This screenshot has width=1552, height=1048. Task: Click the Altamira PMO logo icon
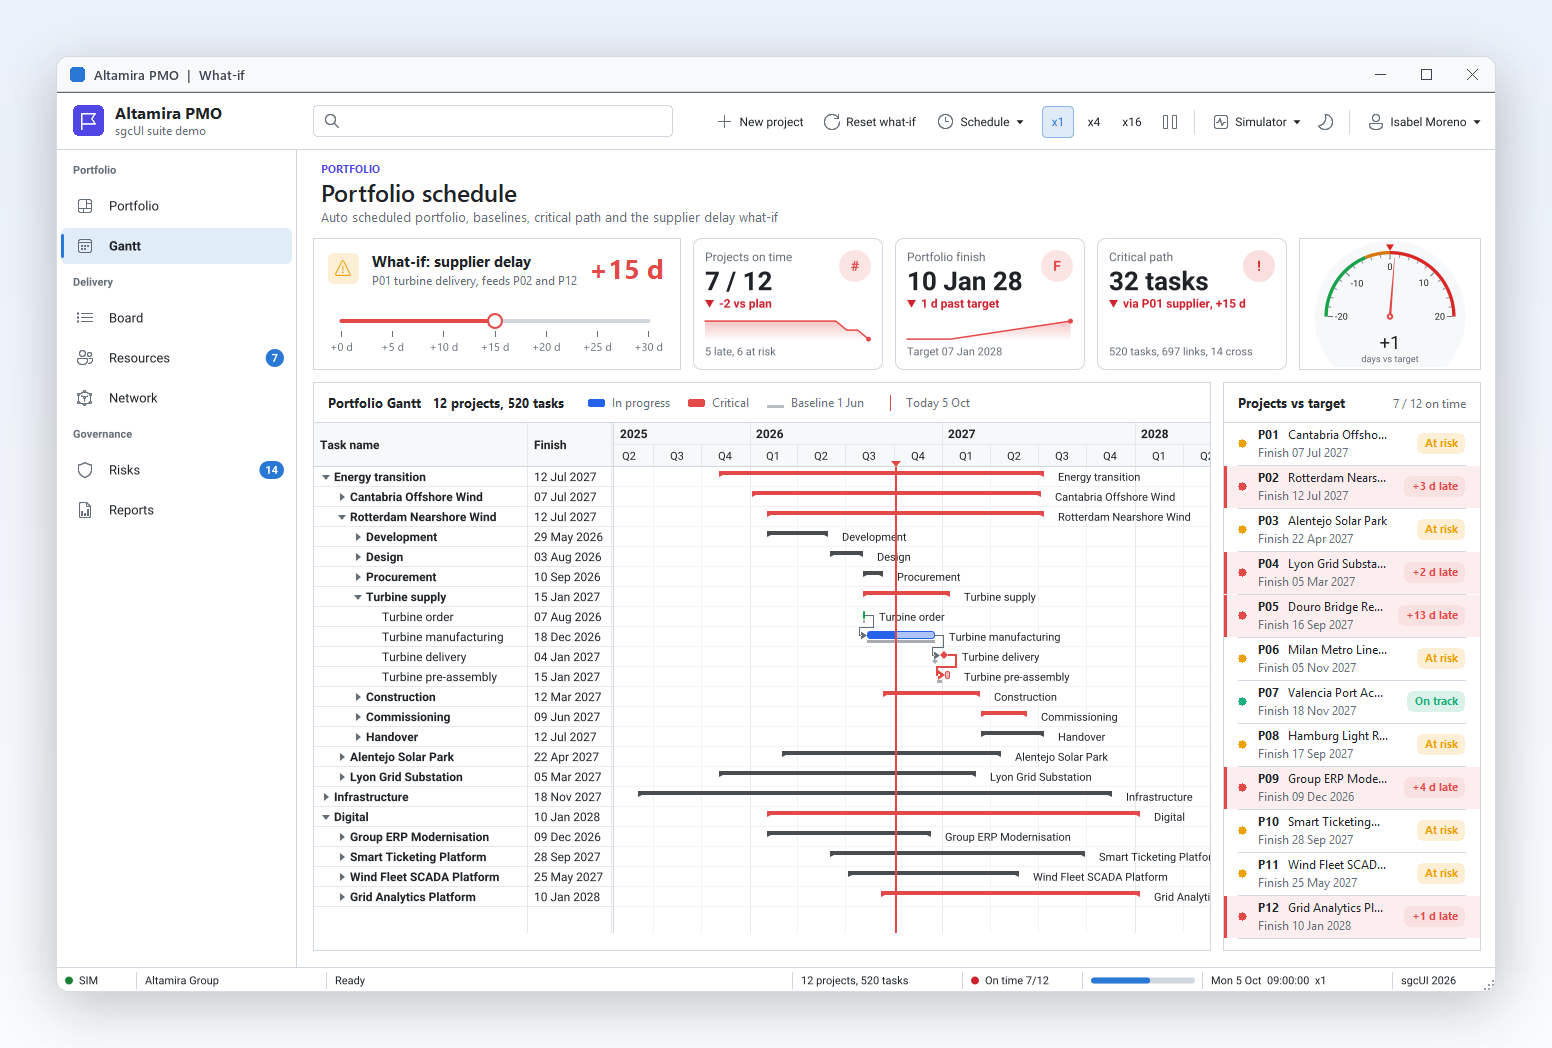[x=88, y=121]
